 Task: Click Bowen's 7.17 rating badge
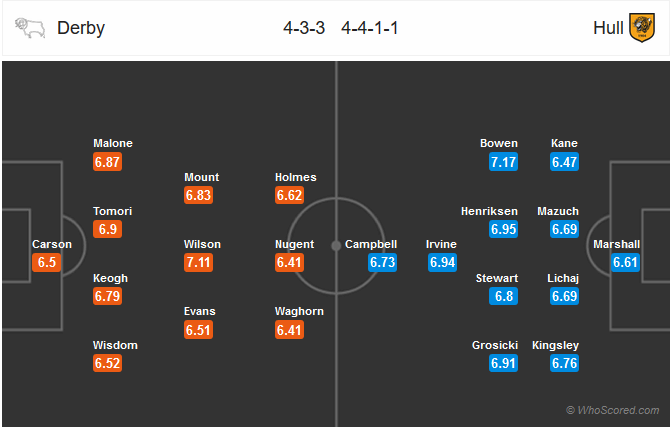click(x=504, y=162)
